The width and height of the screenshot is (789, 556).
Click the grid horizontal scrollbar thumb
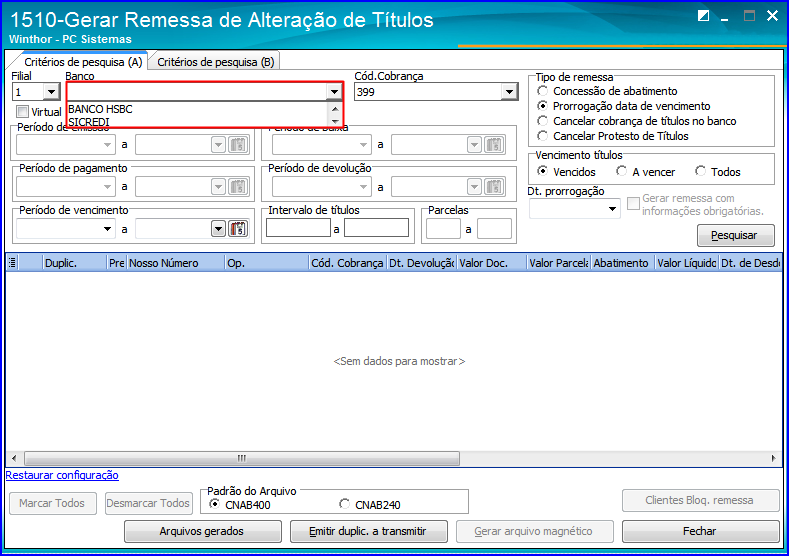click(x=242, y=458)
